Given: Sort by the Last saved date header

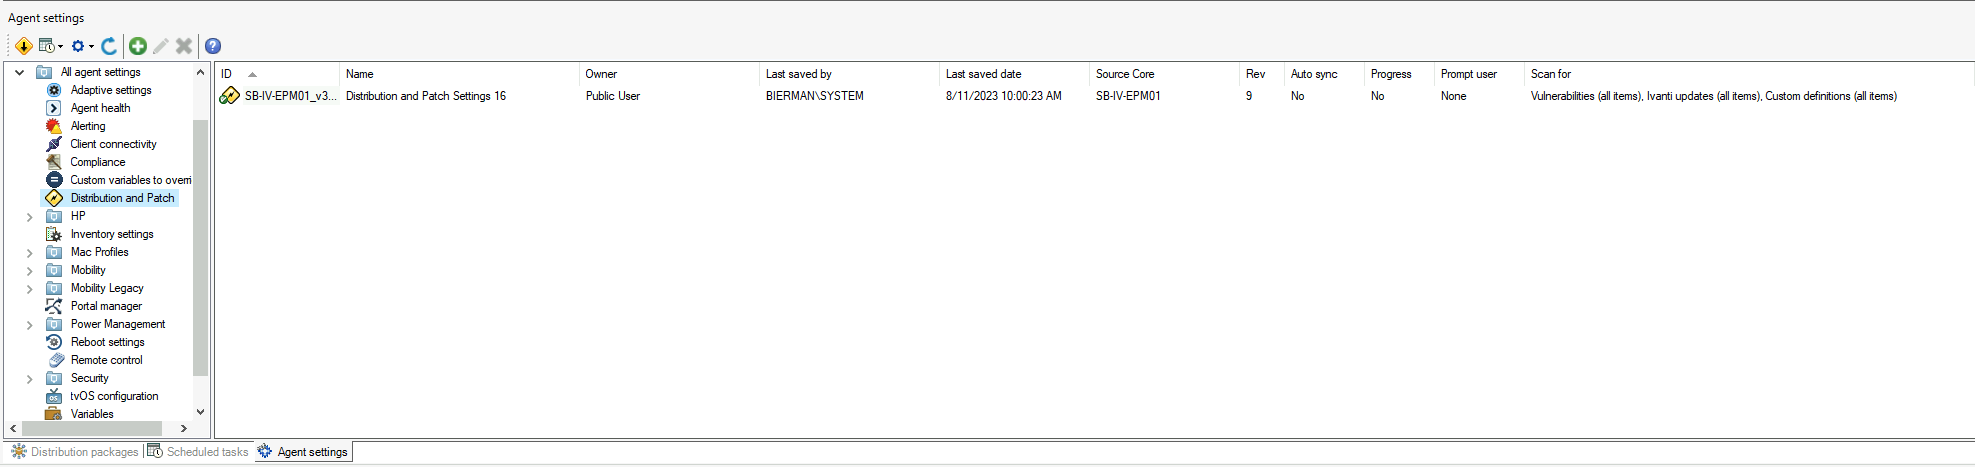Looking at the screenshot, I should pyautogui.click(x=1014, y=74).
